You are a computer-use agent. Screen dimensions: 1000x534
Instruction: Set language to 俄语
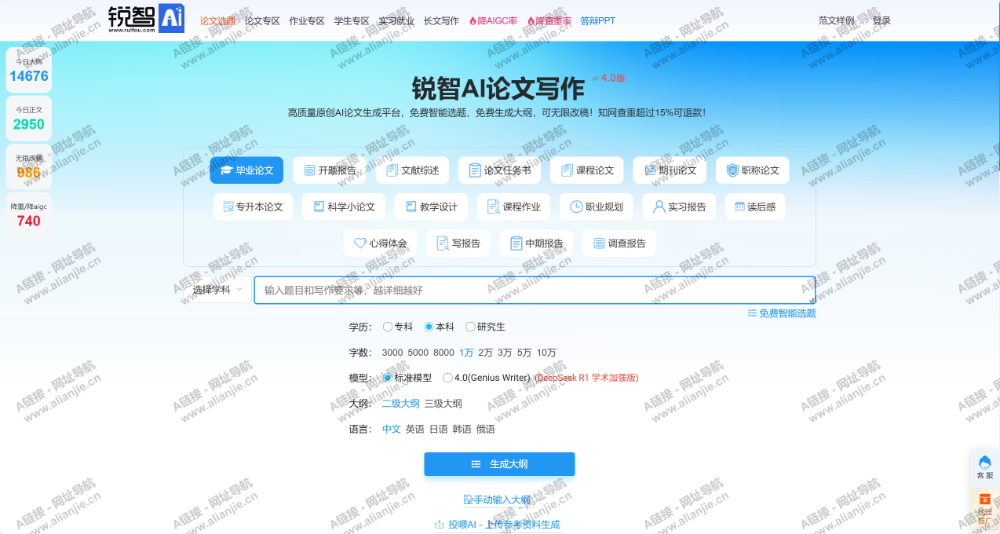485,429
